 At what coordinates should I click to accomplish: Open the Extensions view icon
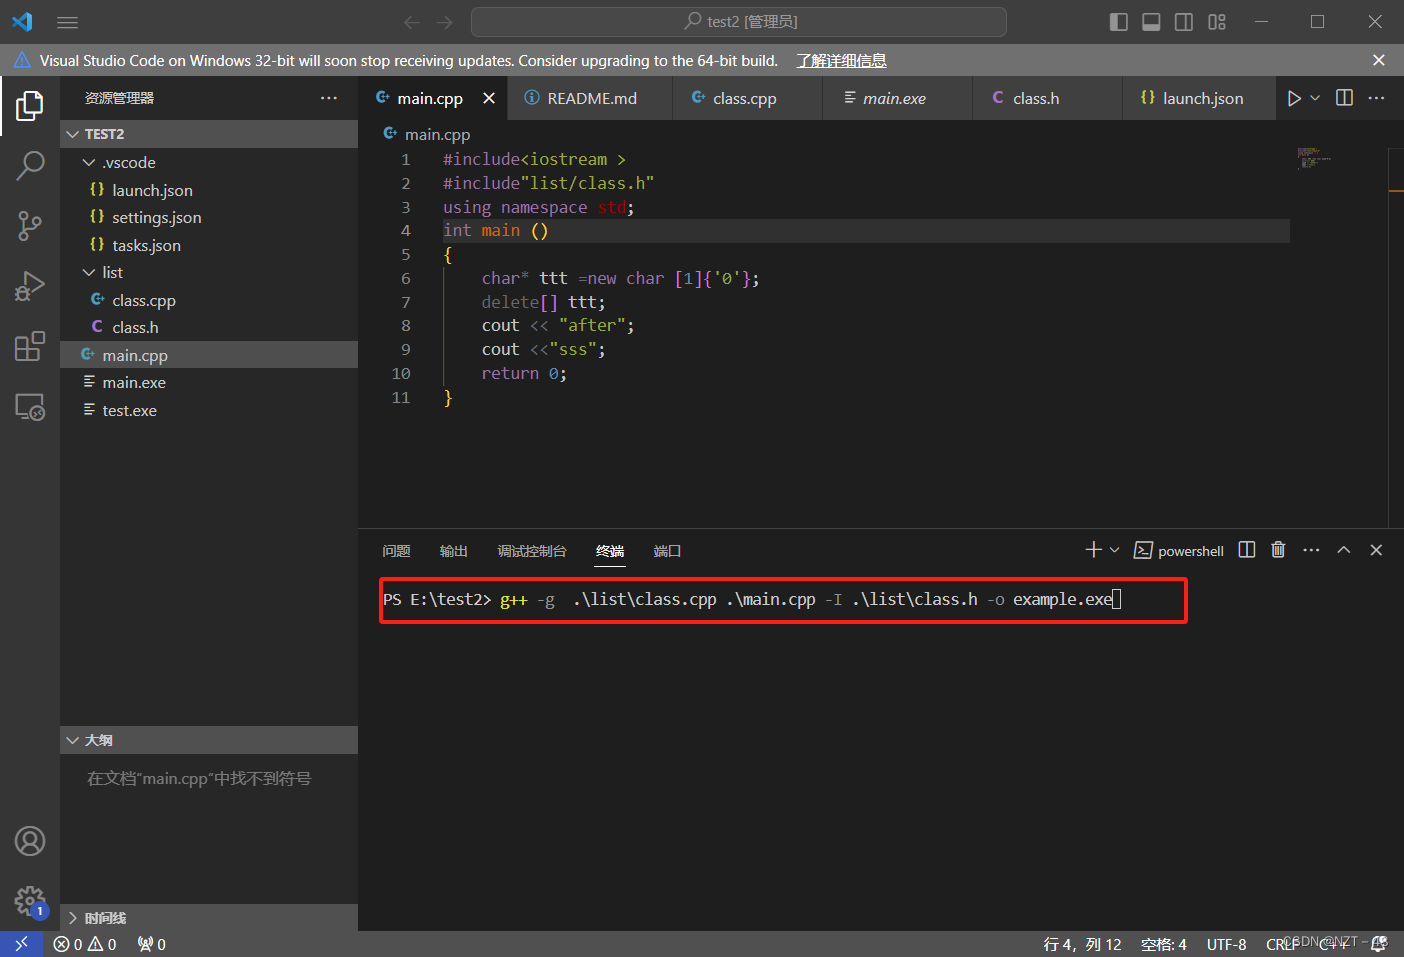pyautogui.click(x=30, y=346)
